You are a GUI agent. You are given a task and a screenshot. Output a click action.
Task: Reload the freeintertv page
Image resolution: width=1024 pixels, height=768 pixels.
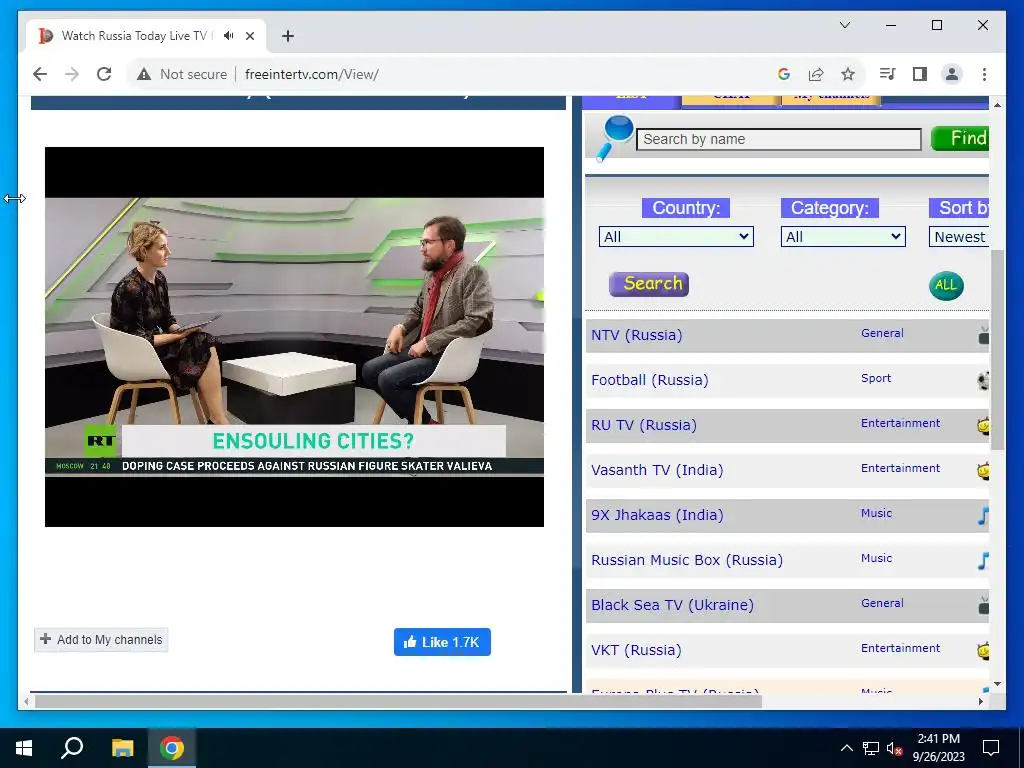(x=104, y=74)
